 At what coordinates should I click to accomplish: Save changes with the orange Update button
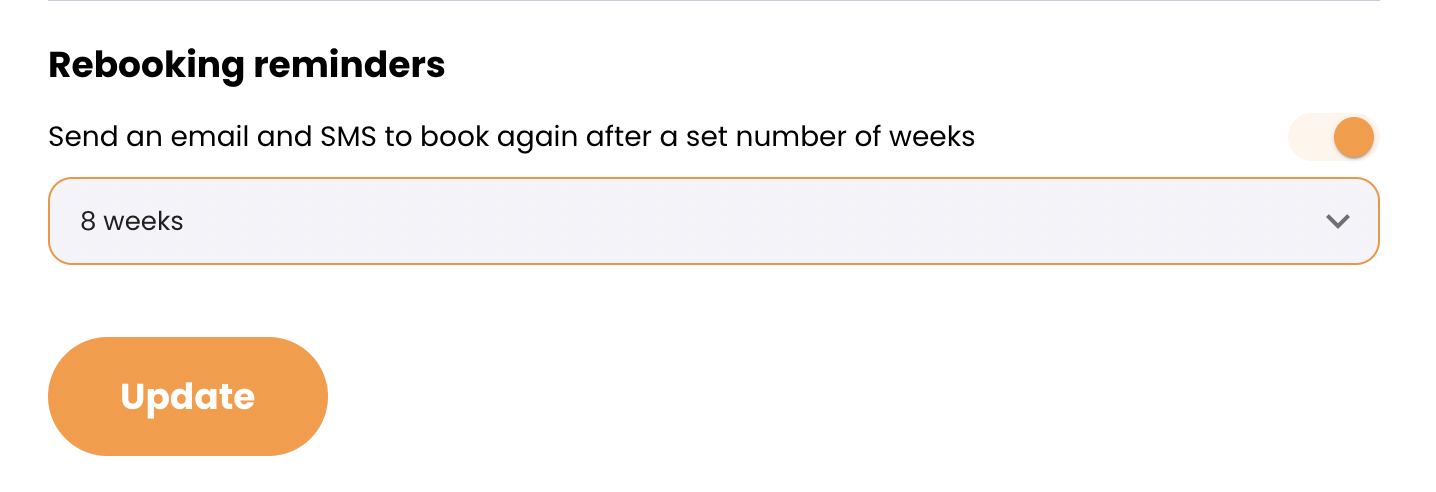coord(188,396)
